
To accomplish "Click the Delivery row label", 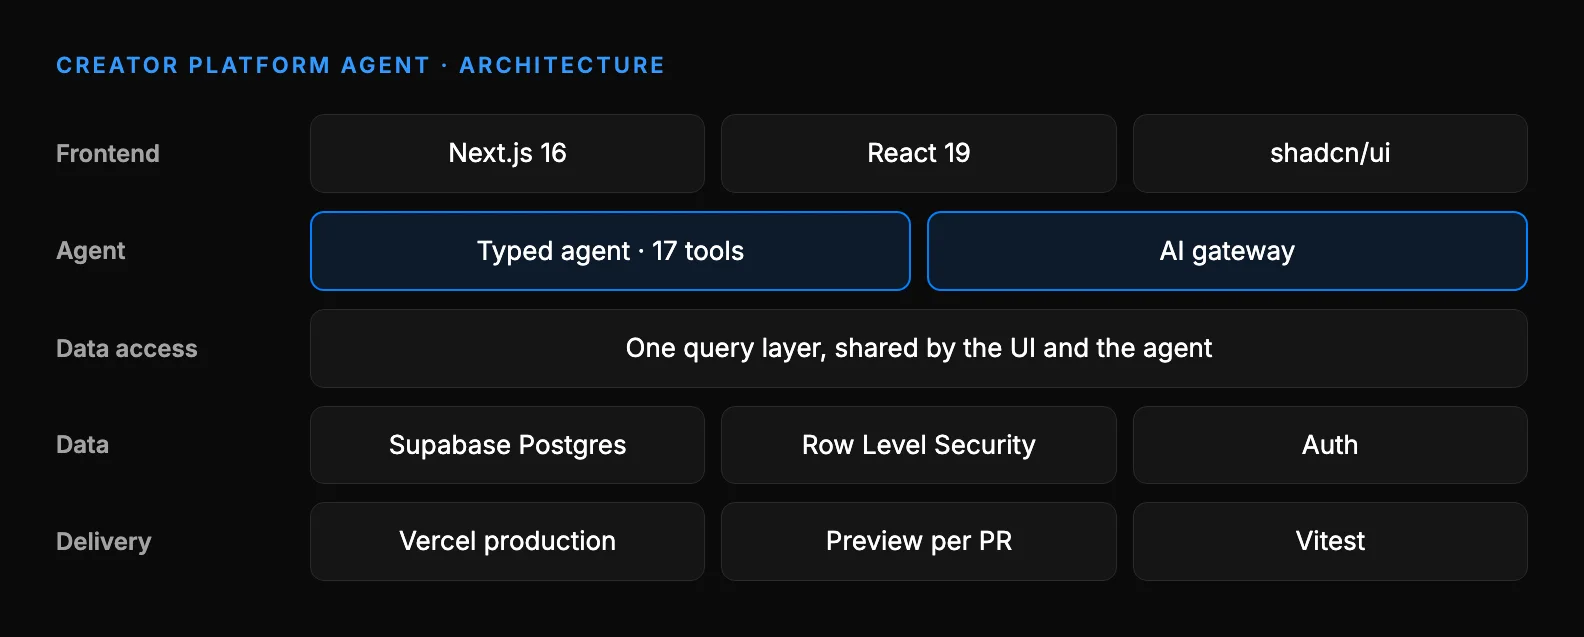I will point(104,542).
